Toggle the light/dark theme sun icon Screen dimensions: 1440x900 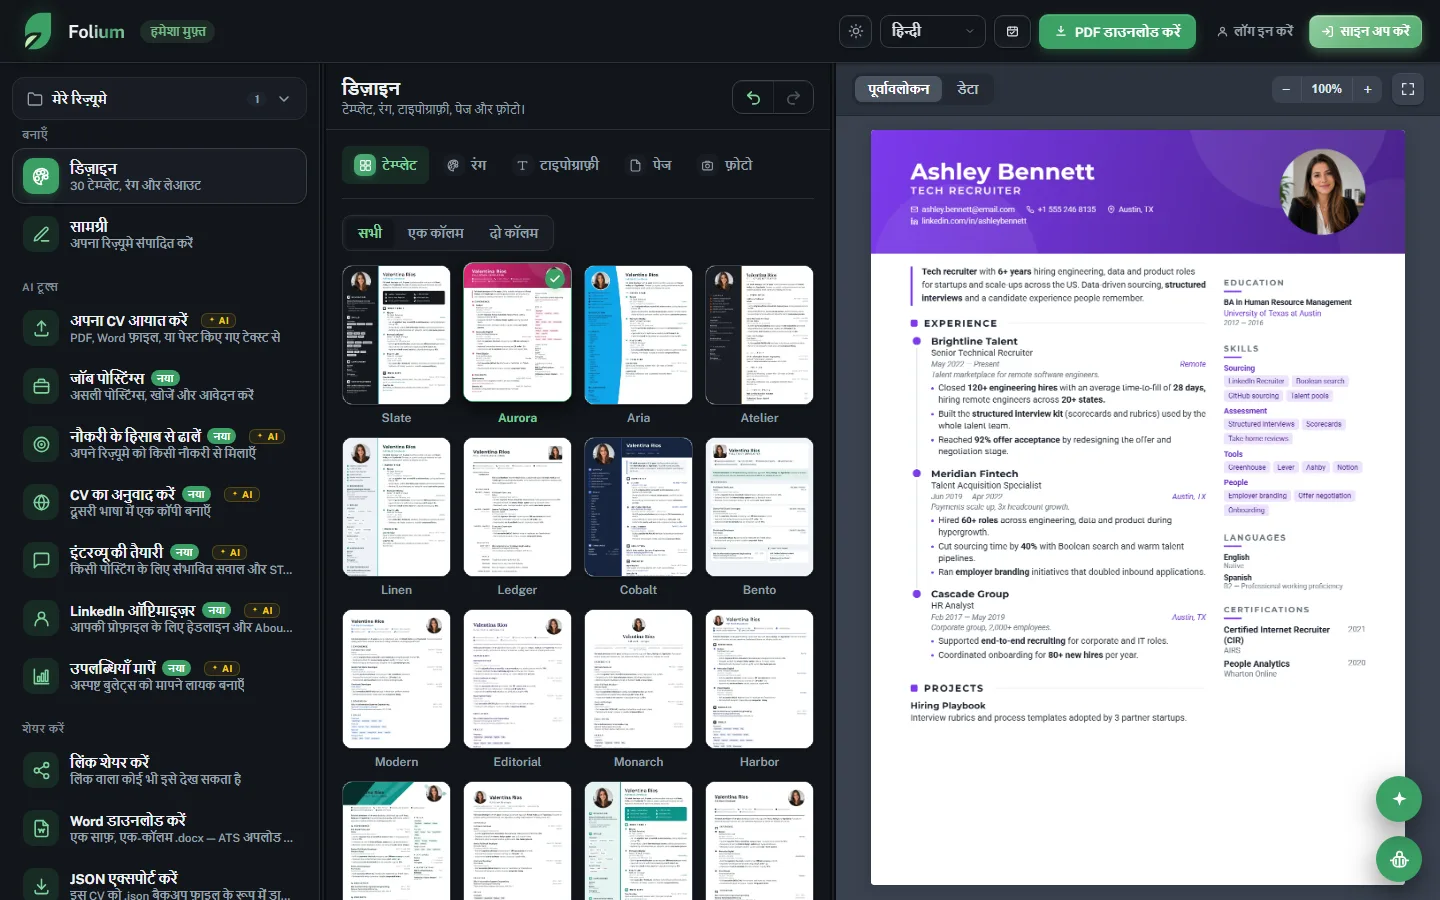[856, 31]
